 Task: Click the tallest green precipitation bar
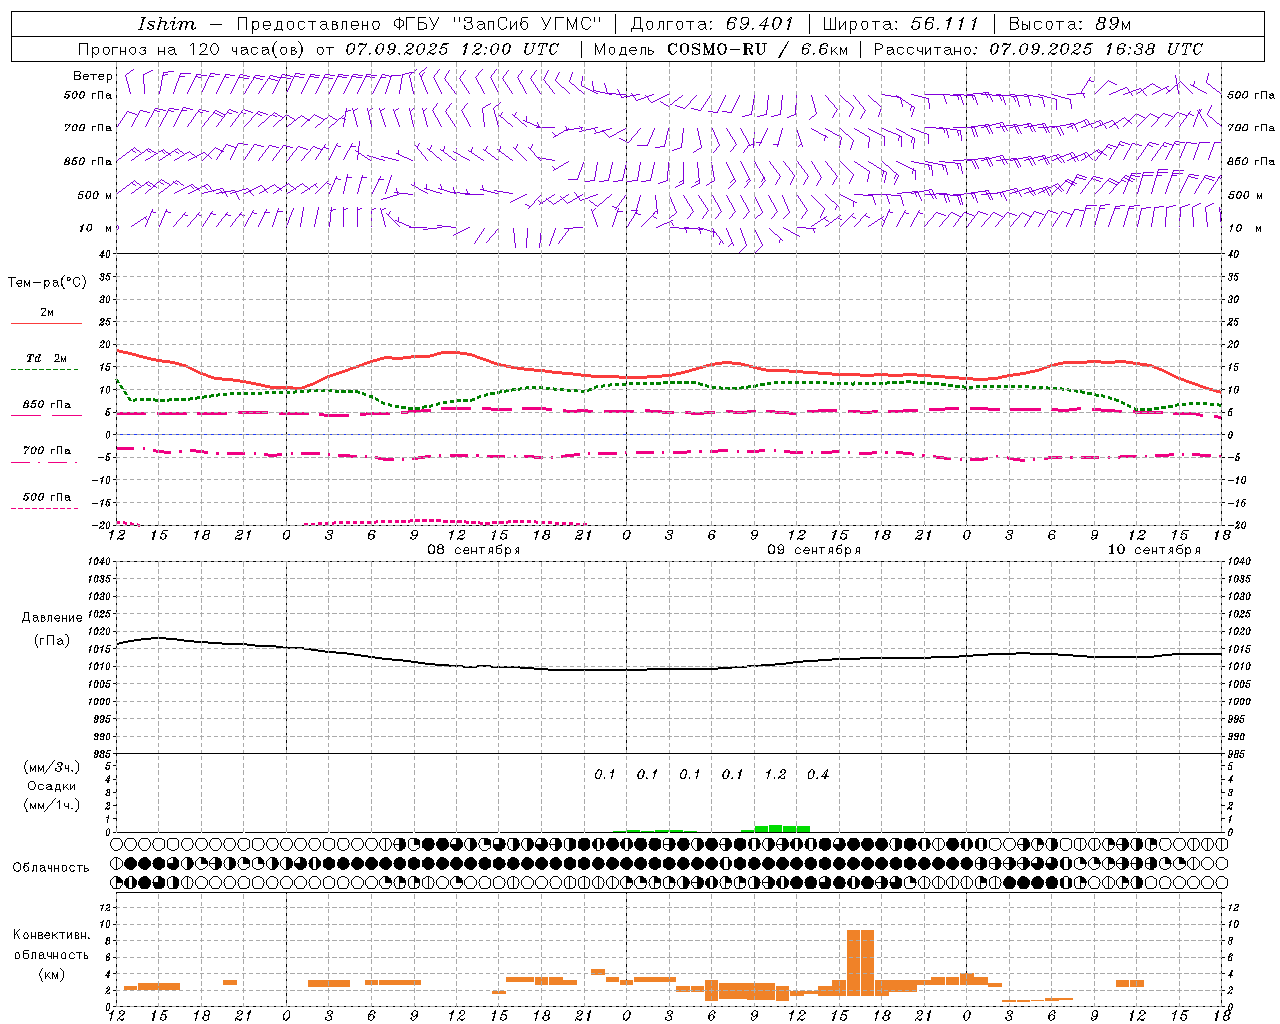tap(775, 828)
